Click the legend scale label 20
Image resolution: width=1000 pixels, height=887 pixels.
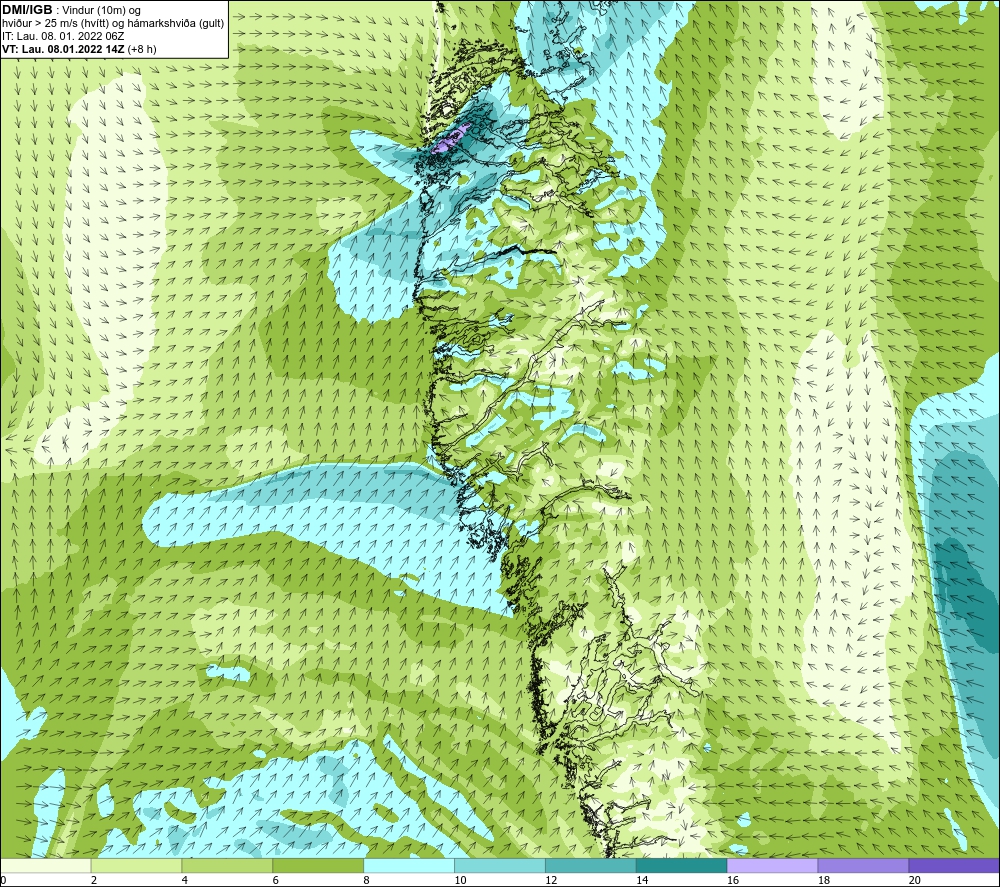(915, 880)
